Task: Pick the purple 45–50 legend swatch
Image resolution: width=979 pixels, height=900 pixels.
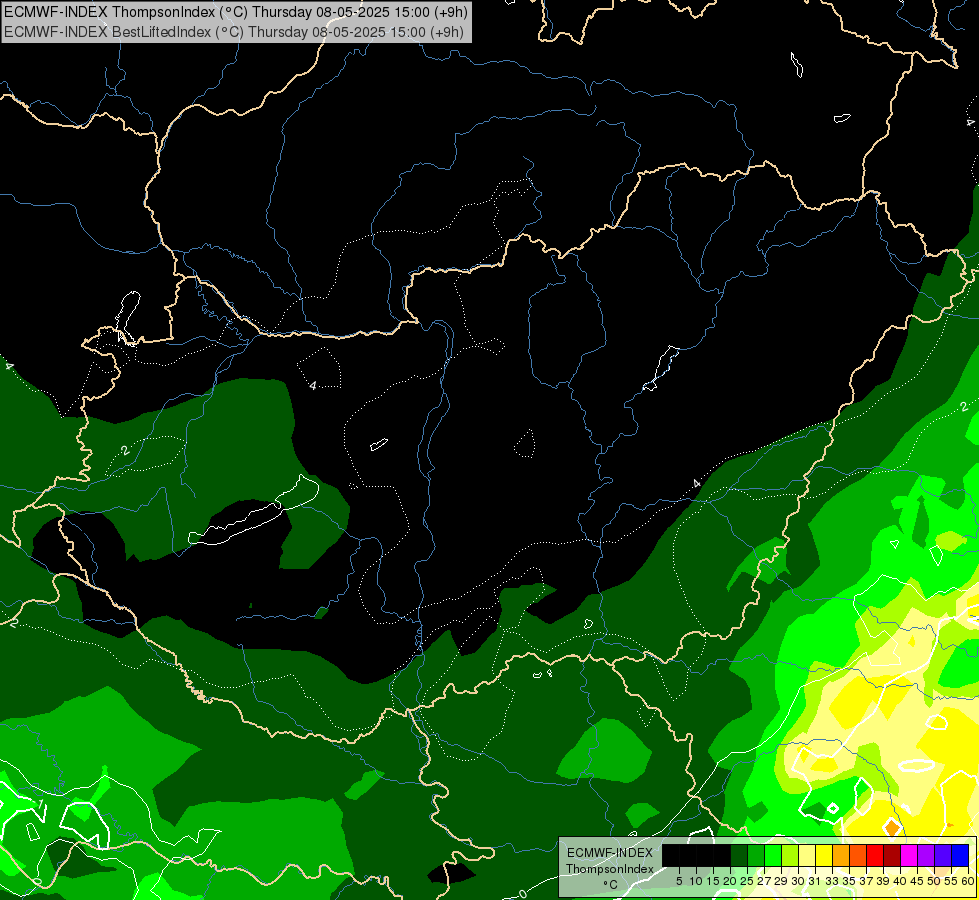Action: coord(926,855)
